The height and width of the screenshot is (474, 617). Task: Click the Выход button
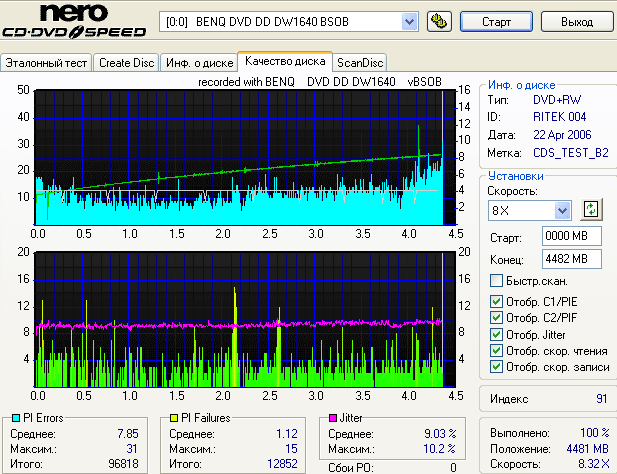(x=577, y=22)
